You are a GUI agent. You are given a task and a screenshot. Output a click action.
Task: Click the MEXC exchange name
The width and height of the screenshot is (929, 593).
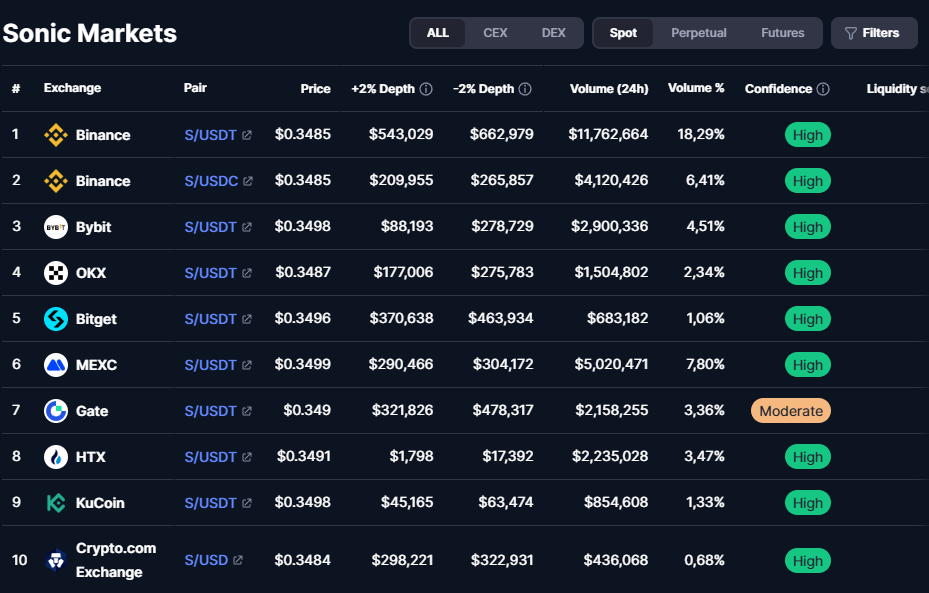[96, 365]
